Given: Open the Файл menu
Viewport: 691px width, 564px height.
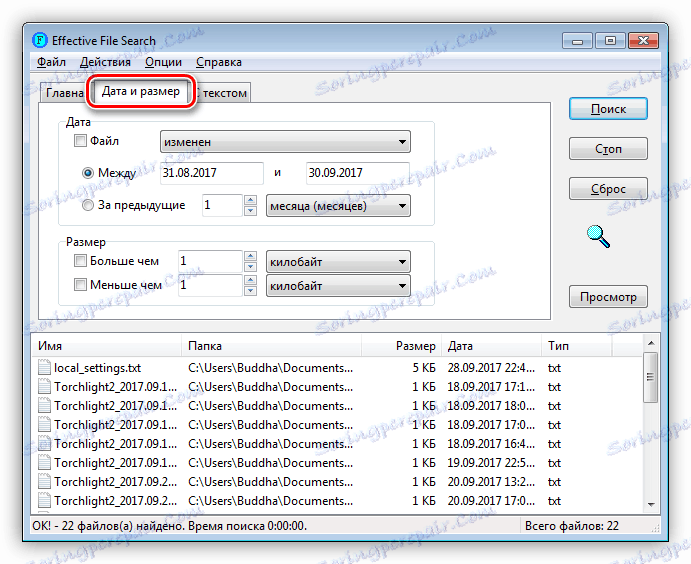Looking at the screenshot, I should 51,62.
